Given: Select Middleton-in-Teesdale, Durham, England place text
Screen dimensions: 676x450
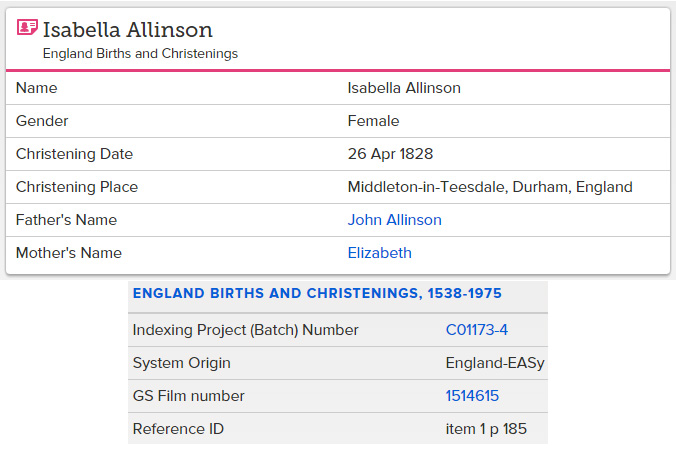Looking at the screenshot, I should pos(490,187).
